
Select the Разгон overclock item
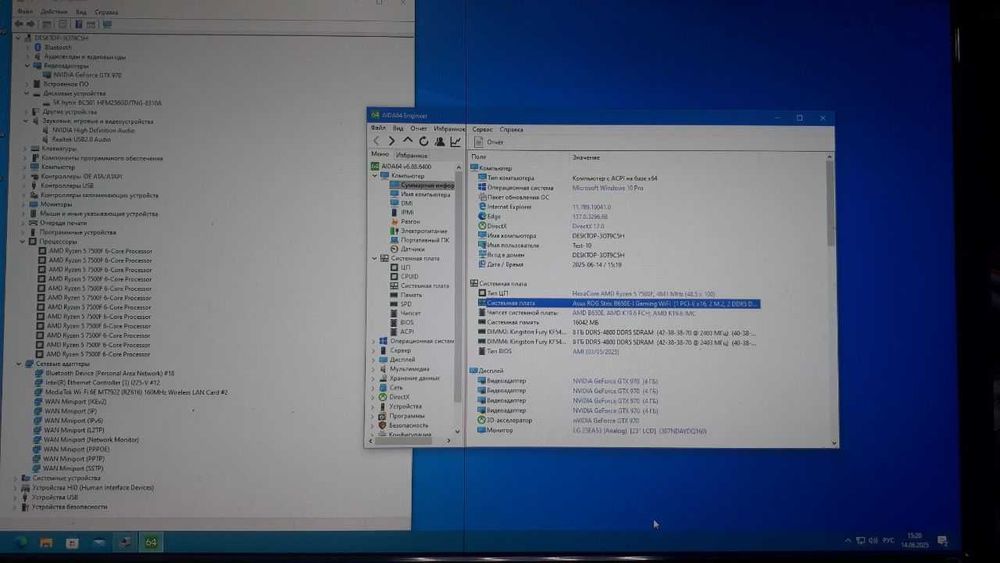(404, 221)
